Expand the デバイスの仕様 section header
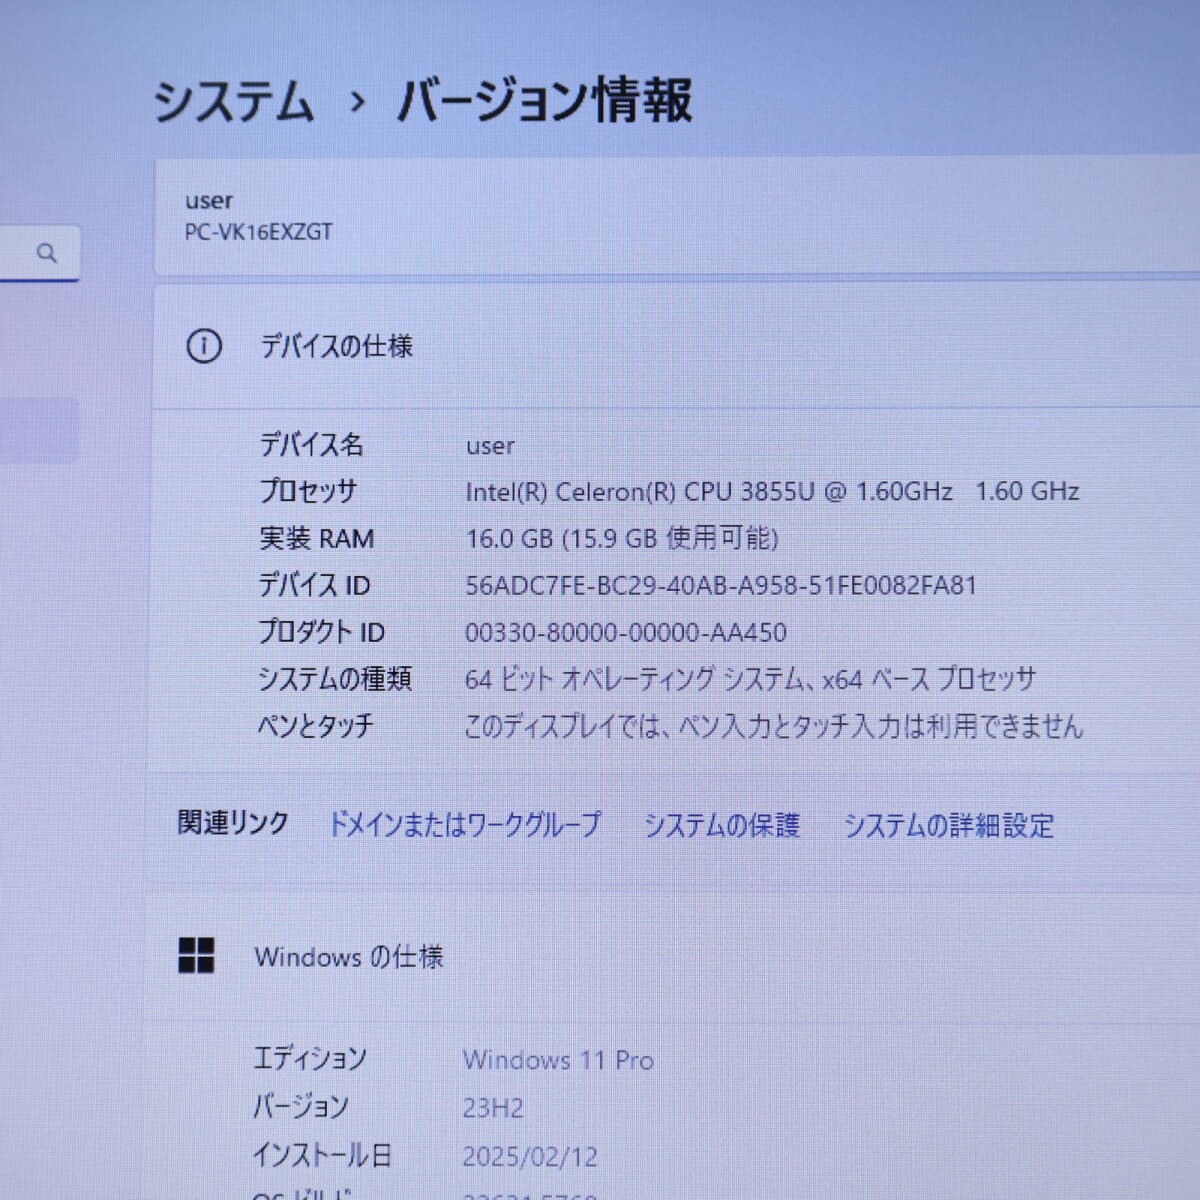This screenshot has width=1200, height=1200. tap(676, 346)
